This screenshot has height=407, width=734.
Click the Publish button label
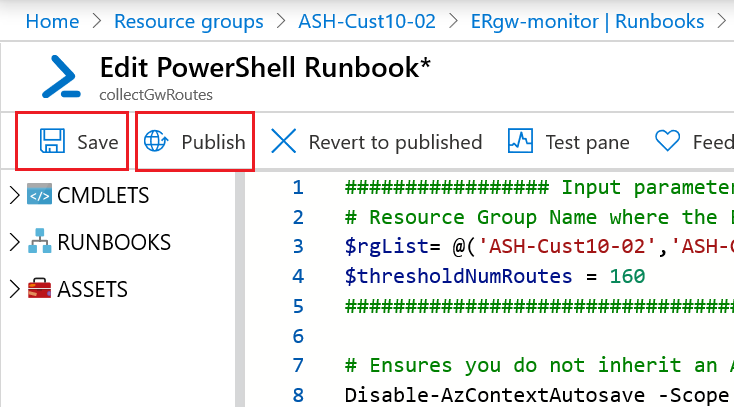213,142
